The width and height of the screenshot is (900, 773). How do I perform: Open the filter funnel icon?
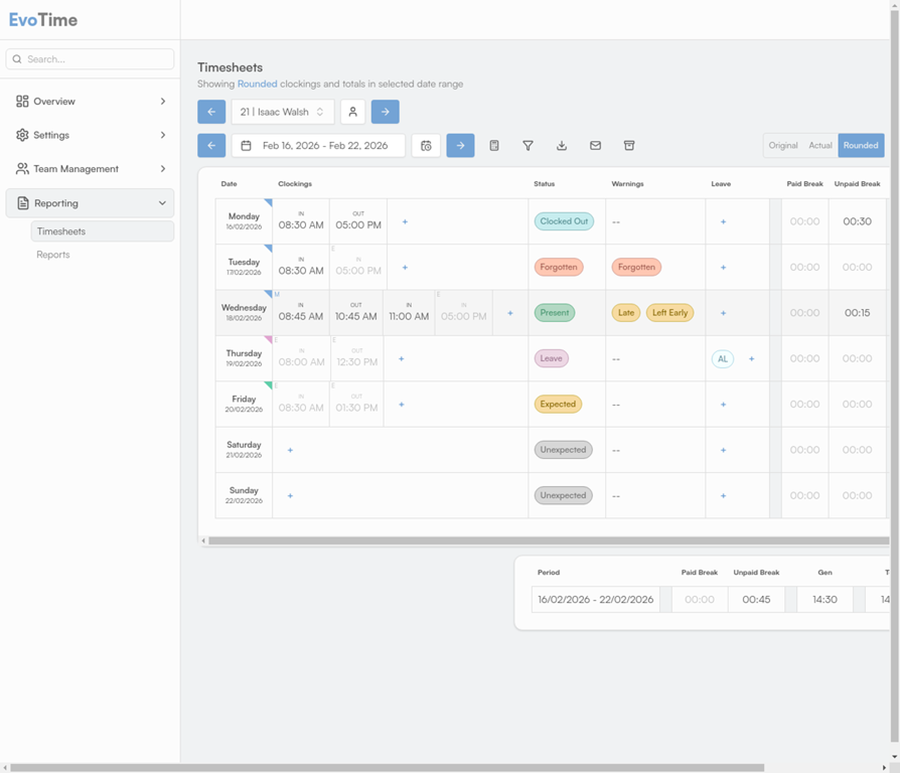click(528, 146)
